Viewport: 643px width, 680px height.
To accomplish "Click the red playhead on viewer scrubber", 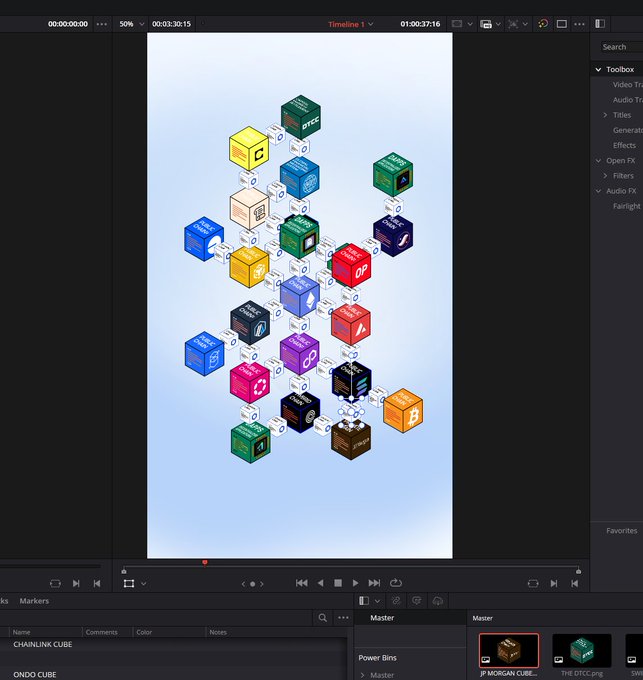I will tap(205, 562).
